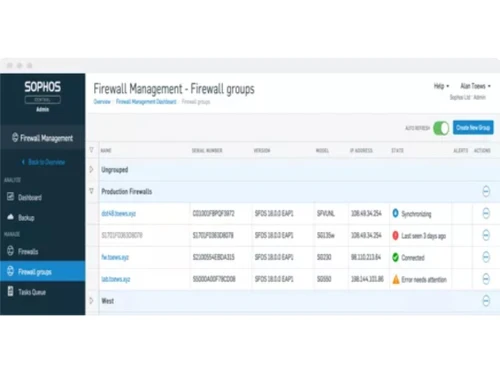
Task: Click the filter icon in table header
Action: [92, 150]
